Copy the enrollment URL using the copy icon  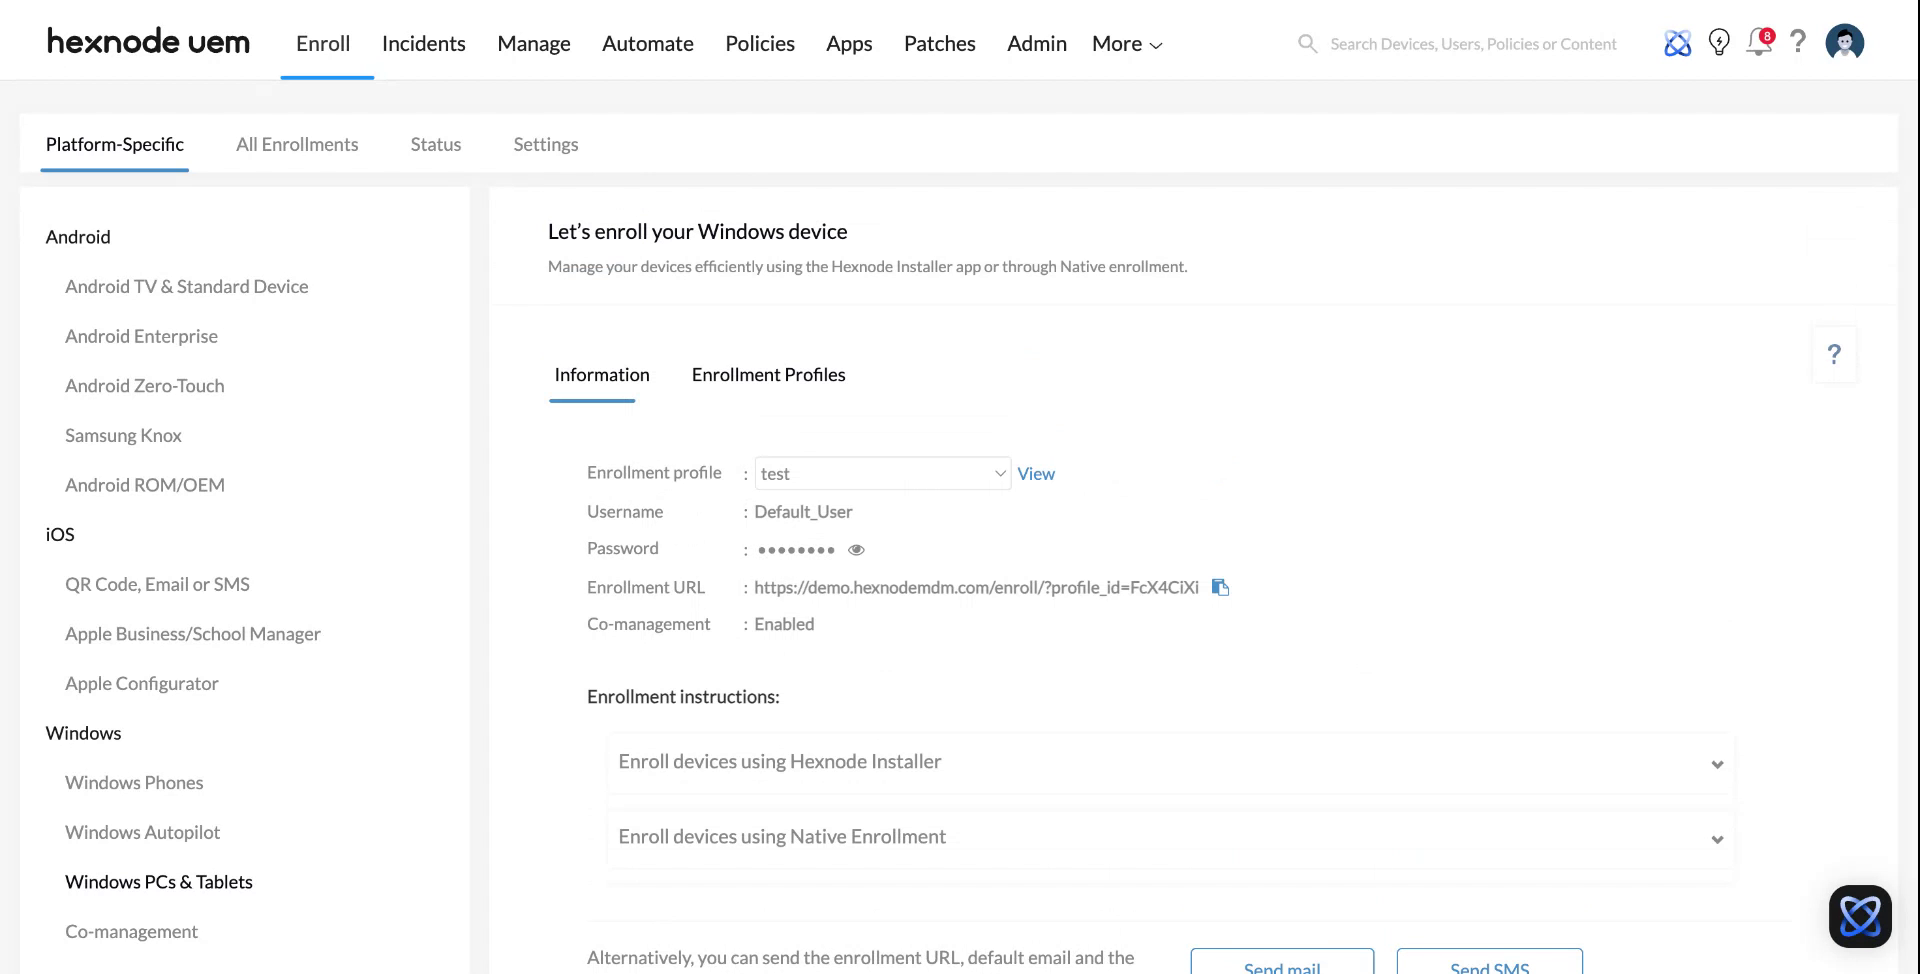pyautogui.click(x=1219, y=587)
